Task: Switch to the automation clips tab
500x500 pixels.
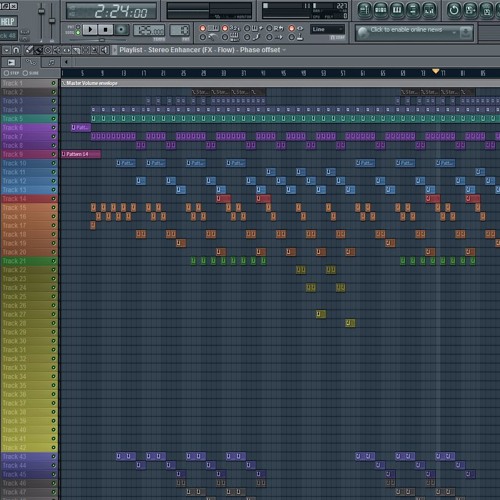Action: (x=31, y=62)
